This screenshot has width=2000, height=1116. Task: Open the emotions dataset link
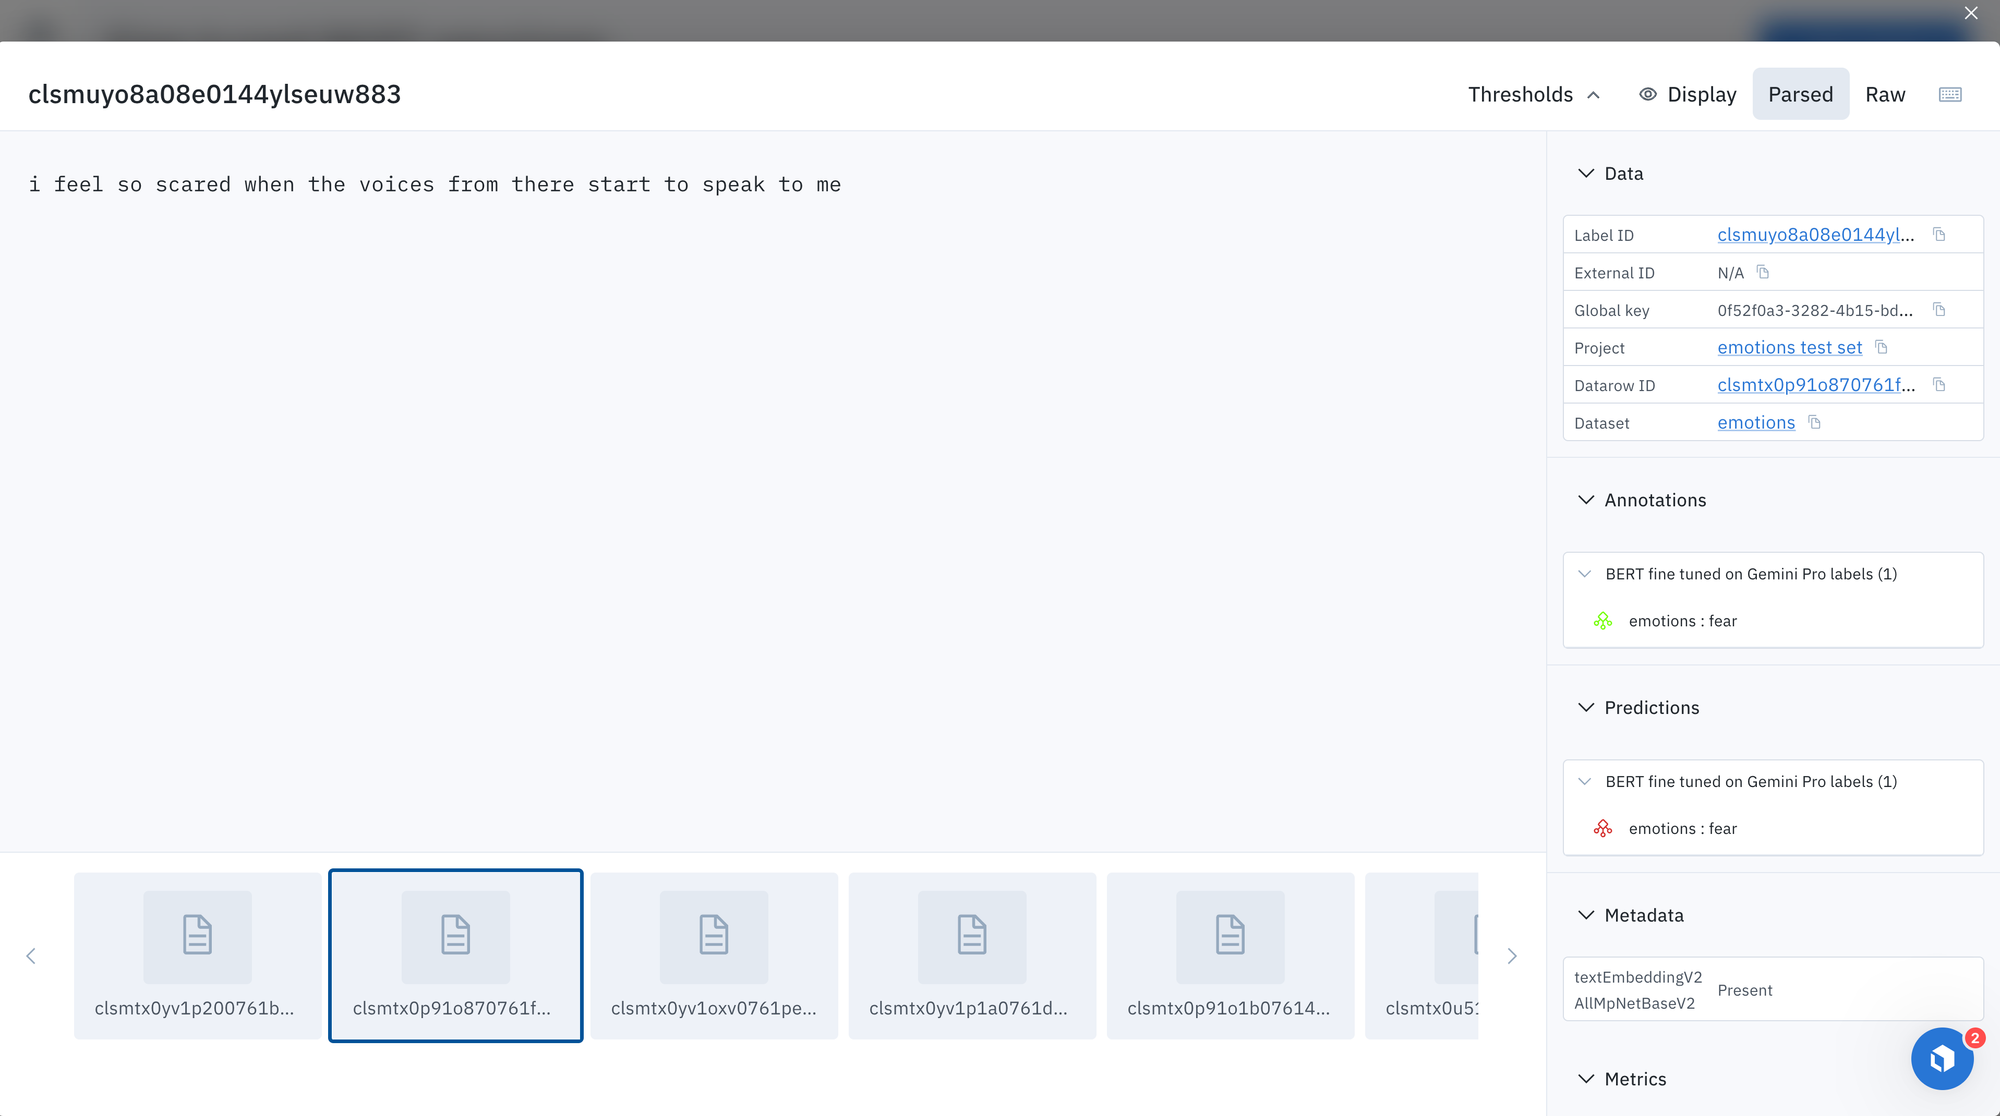pos(1756,422)
